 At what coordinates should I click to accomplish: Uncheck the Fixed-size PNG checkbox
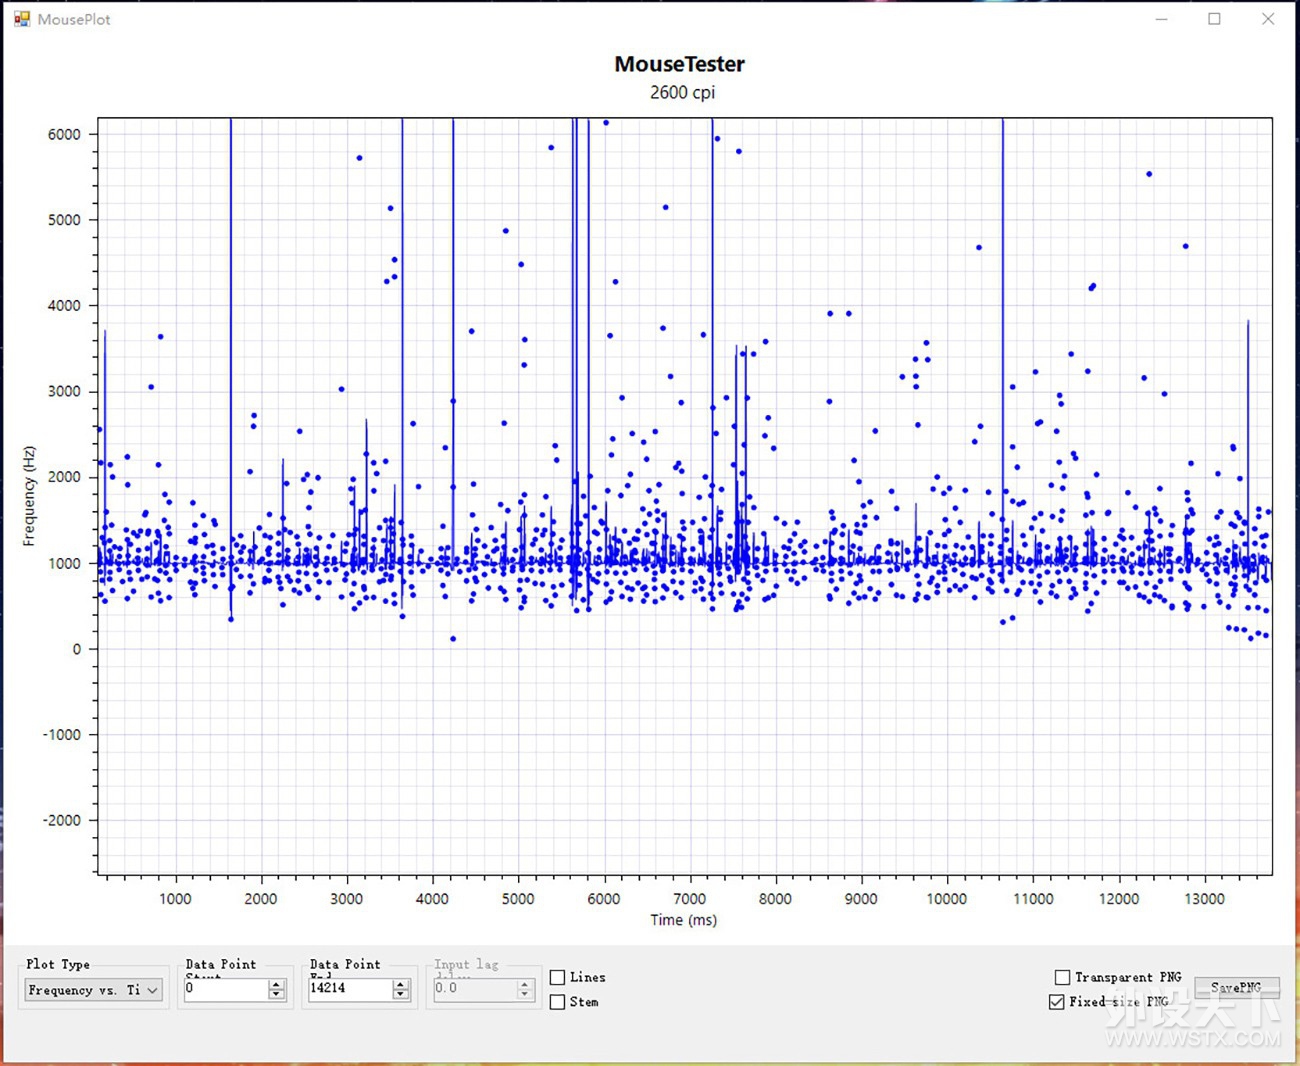pyautogui.click(x=1056, y=1002)
